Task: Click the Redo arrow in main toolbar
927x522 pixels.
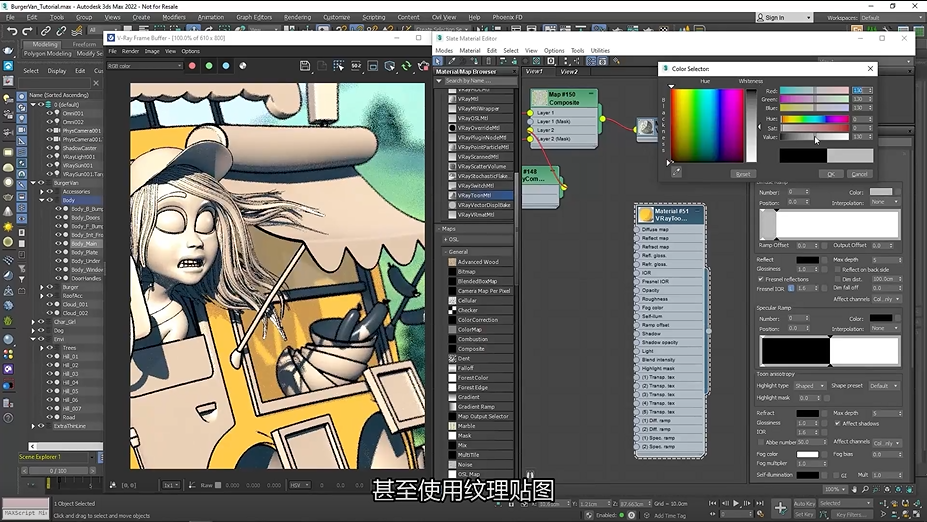Action: (x=27, y=31)
